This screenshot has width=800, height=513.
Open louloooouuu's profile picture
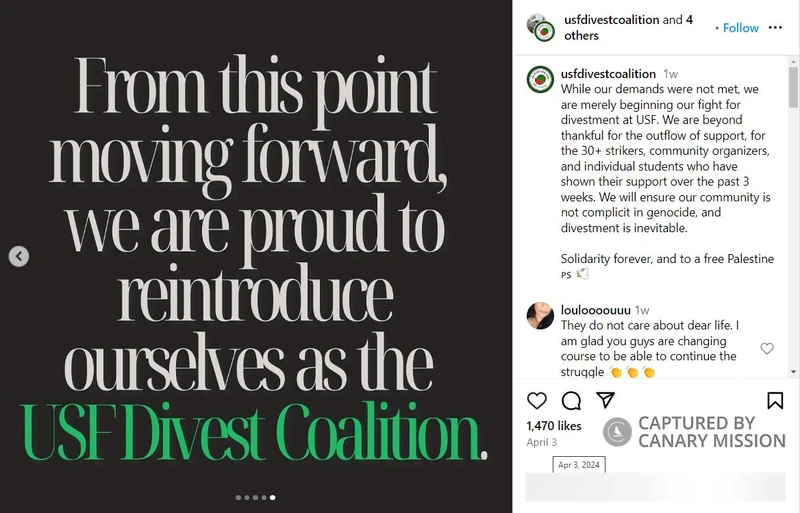pyautogui.click(x=540, y=316)
